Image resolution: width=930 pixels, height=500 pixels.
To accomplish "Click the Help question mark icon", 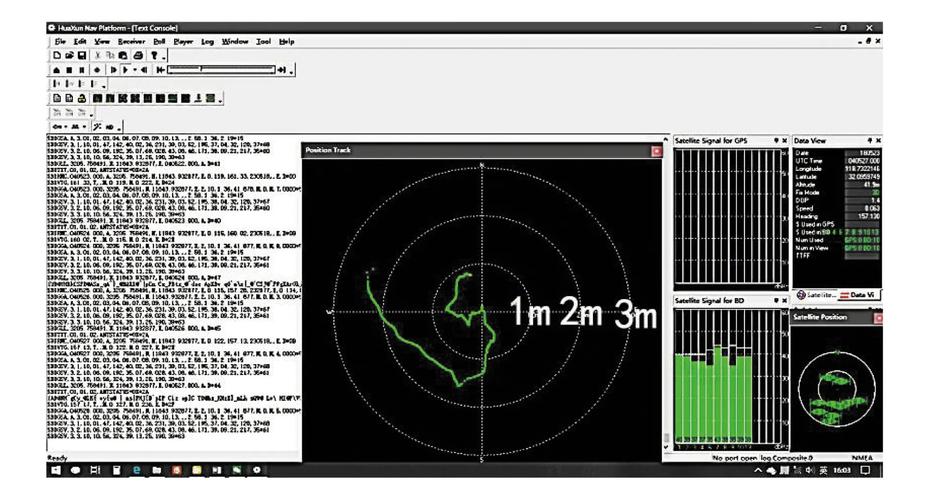I will pos(155,56).
